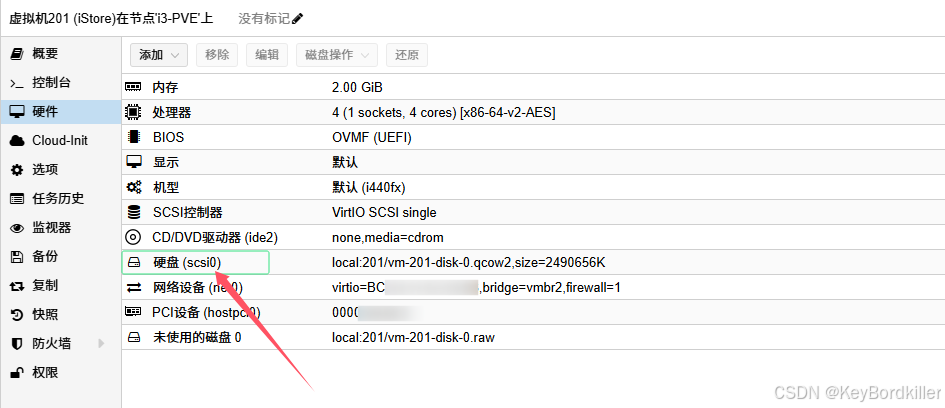Screen dimensions: 945x408
Task: Select the 硬盘 (scsi0) row label
Action: [187, 263]
